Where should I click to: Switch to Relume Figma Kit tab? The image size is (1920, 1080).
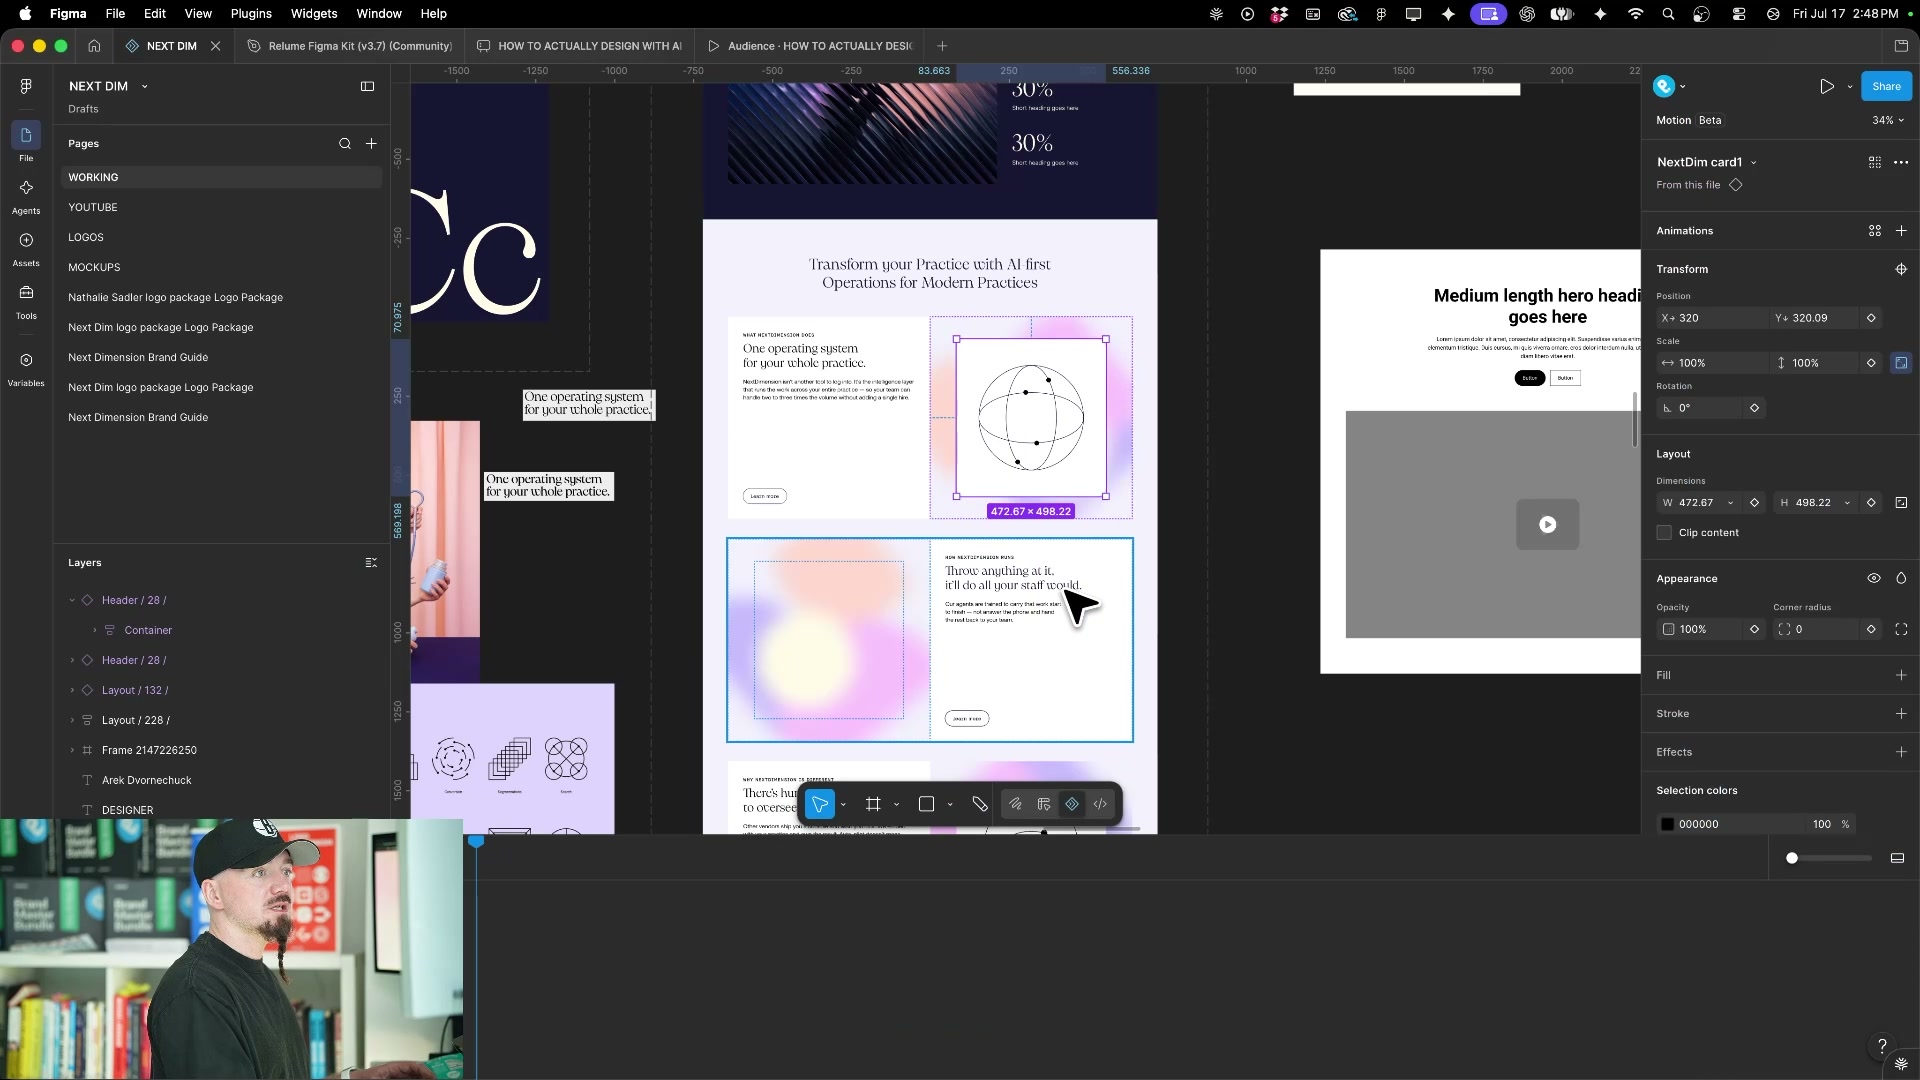pyautogui.click(x=350, y=46)
